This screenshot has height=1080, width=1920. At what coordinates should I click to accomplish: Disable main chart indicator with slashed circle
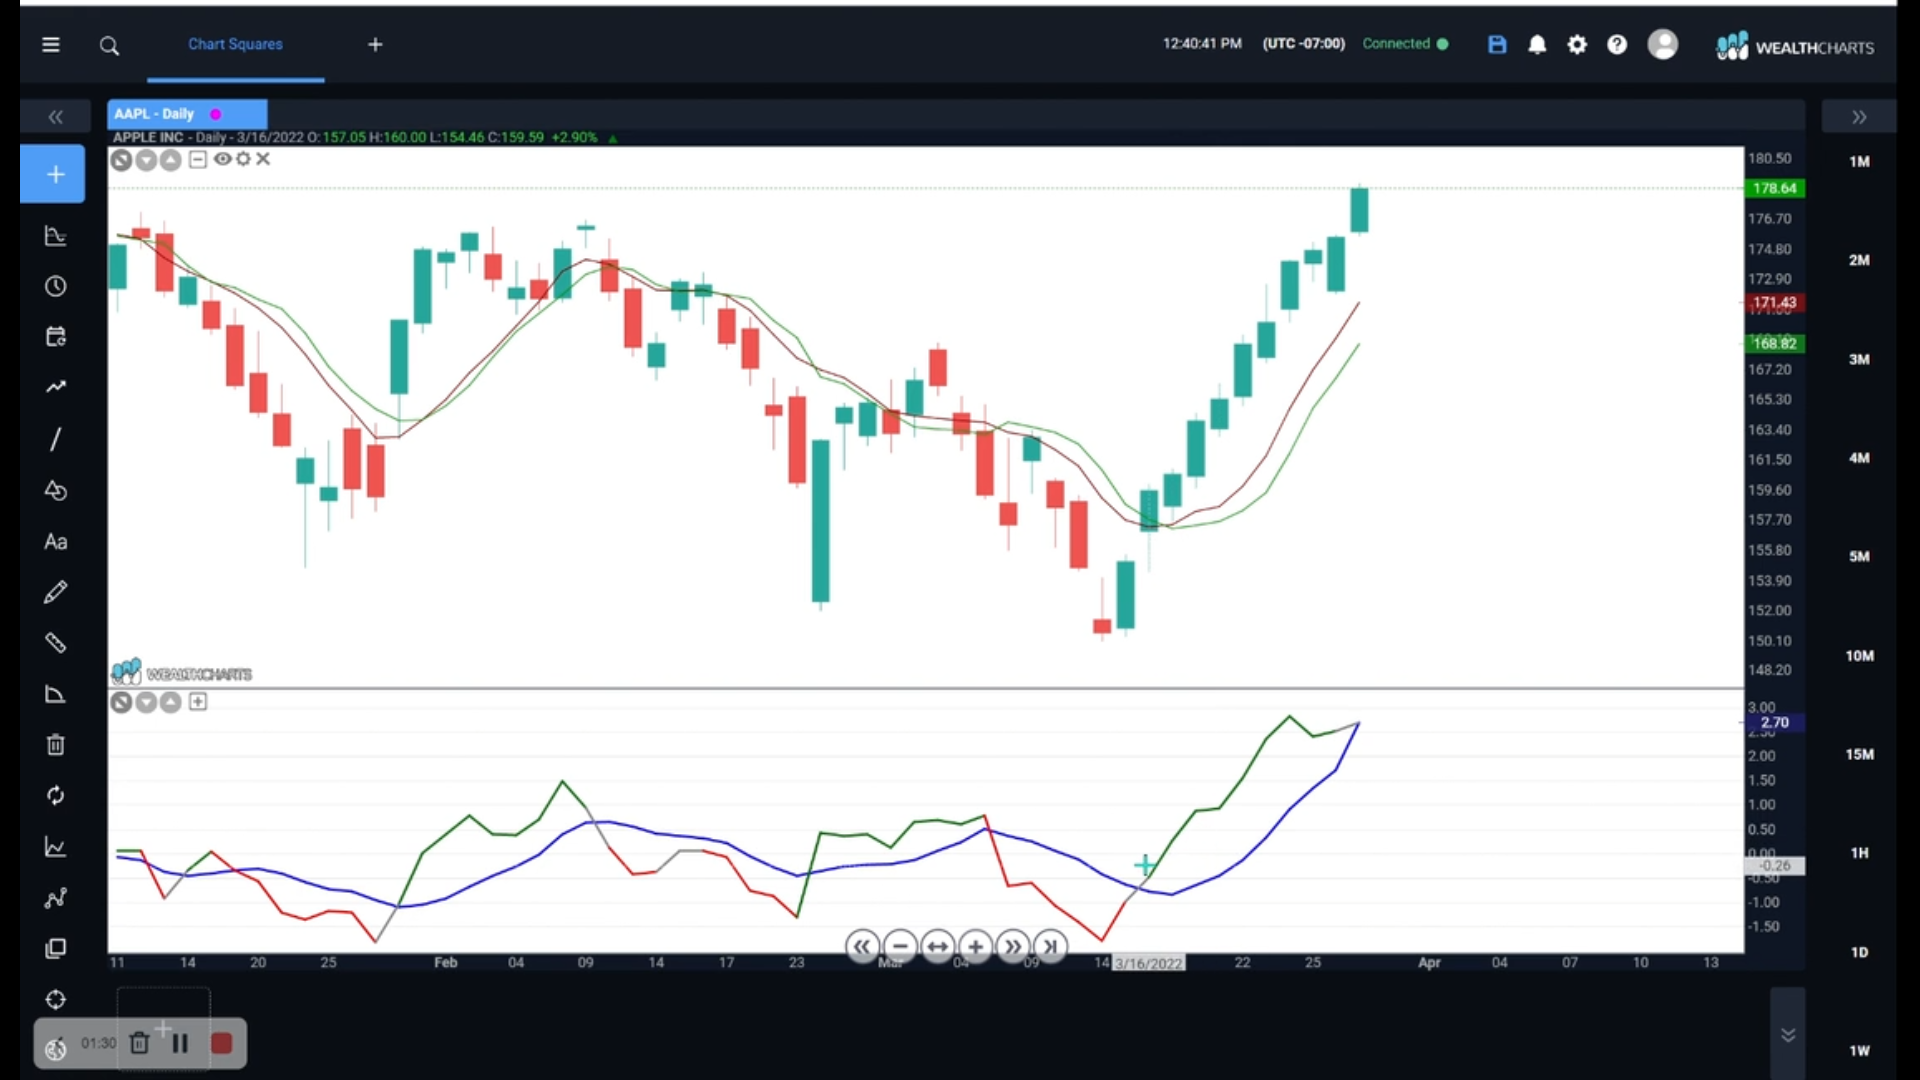click(121, 160)
